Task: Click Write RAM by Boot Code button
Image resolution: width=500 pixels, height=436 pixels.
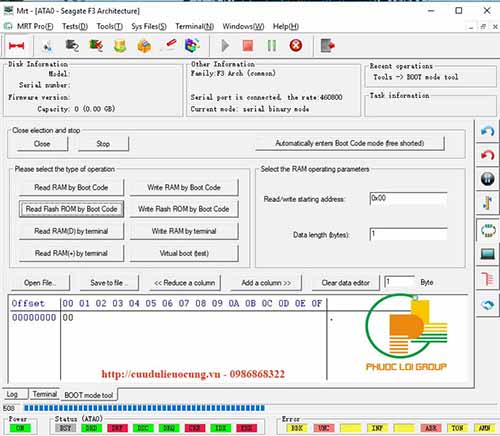Action: [x=184, y=187]
